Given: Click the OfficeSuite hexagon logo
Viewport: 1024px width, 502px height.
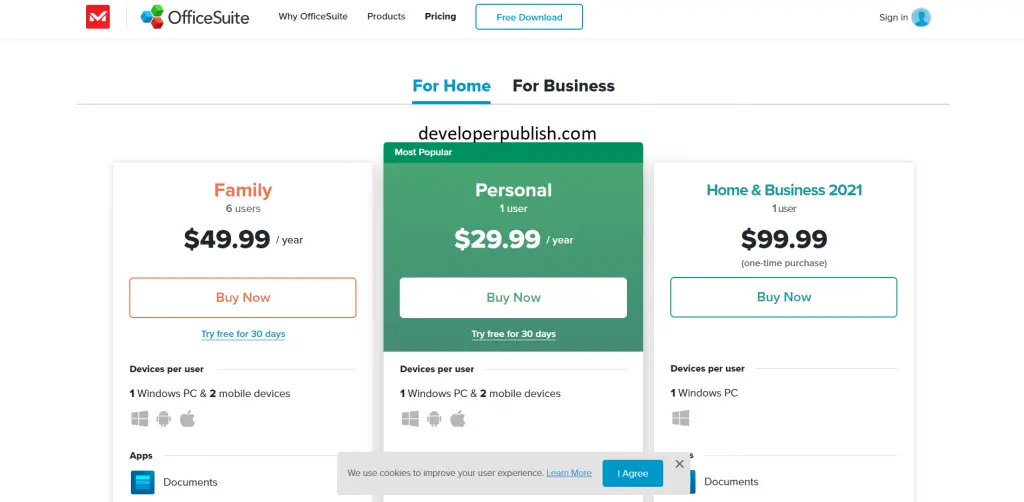Looking at the screenshot, I should (152, 17).
